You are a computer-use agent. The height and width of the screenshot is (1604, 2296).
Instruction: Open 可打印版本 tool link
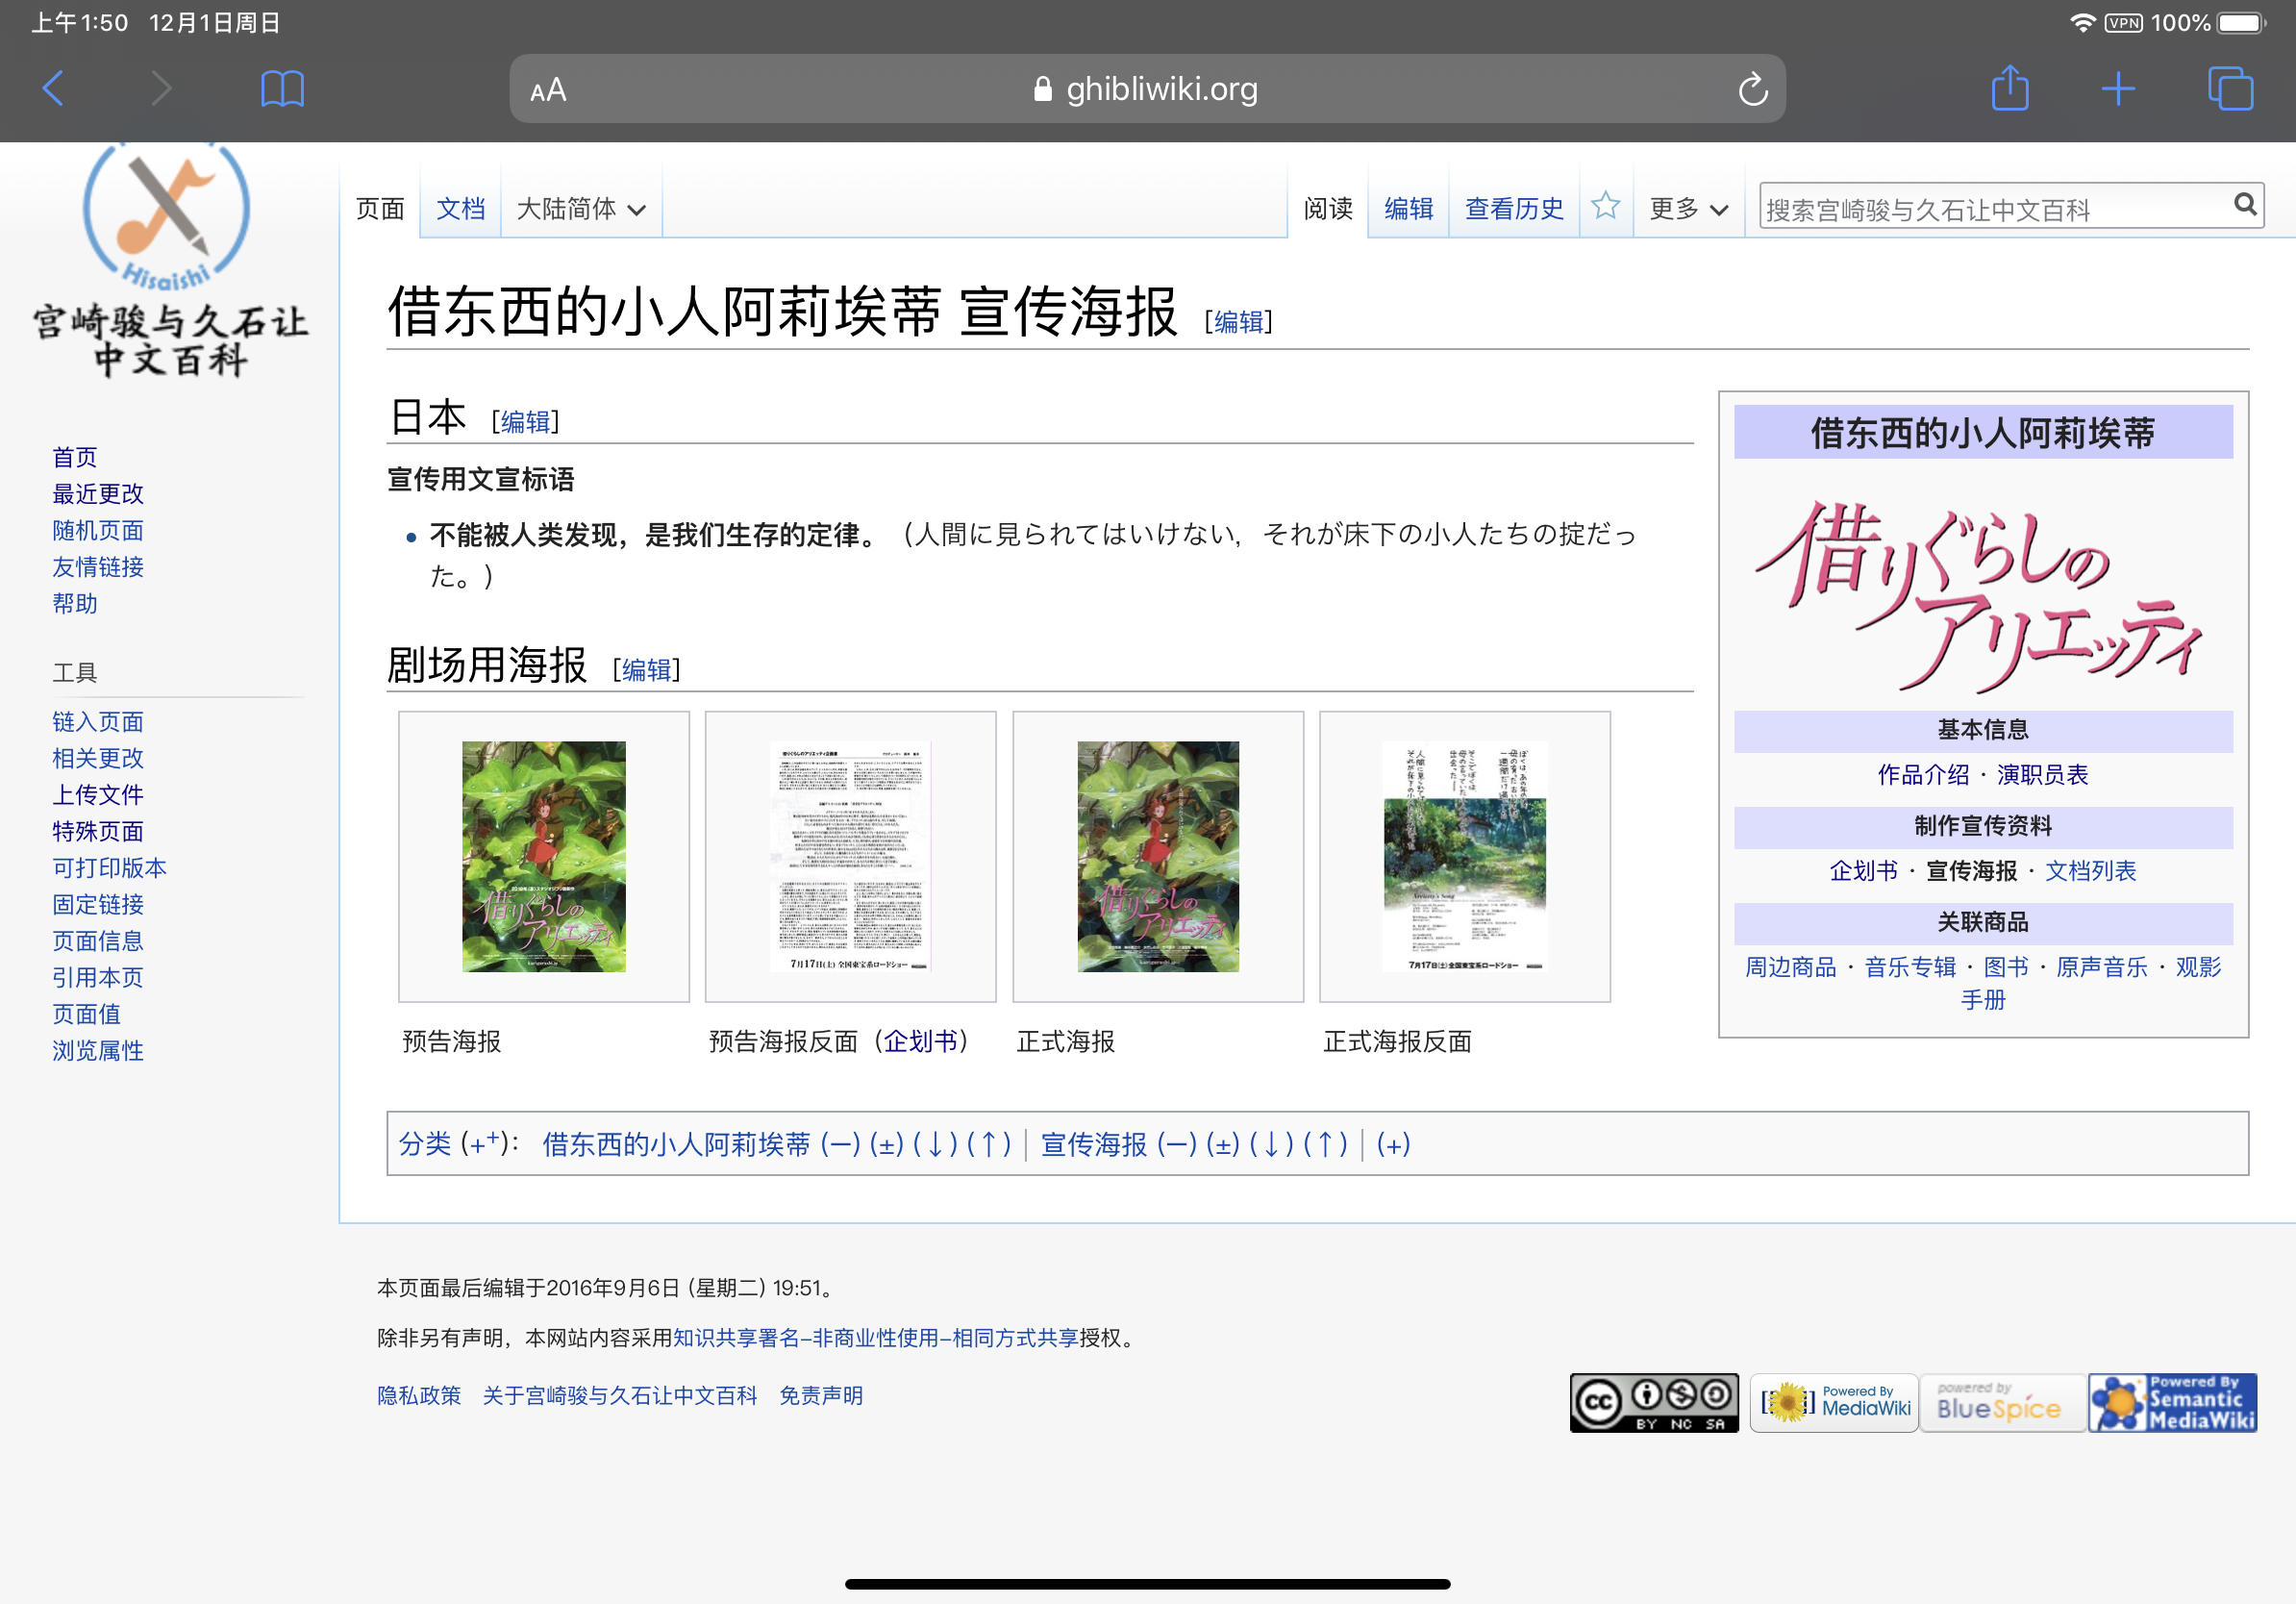(x=110, y=867)
